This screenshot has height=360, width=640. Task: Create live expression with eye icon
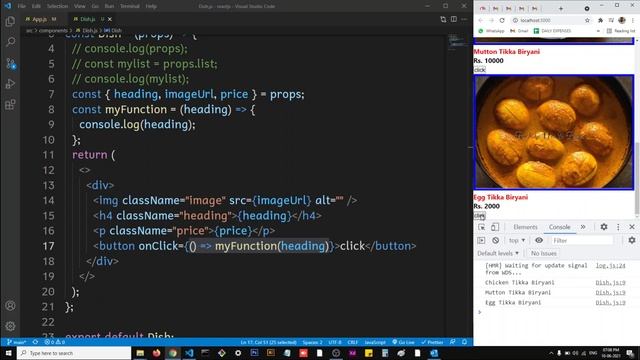click(x=539, y=240)
